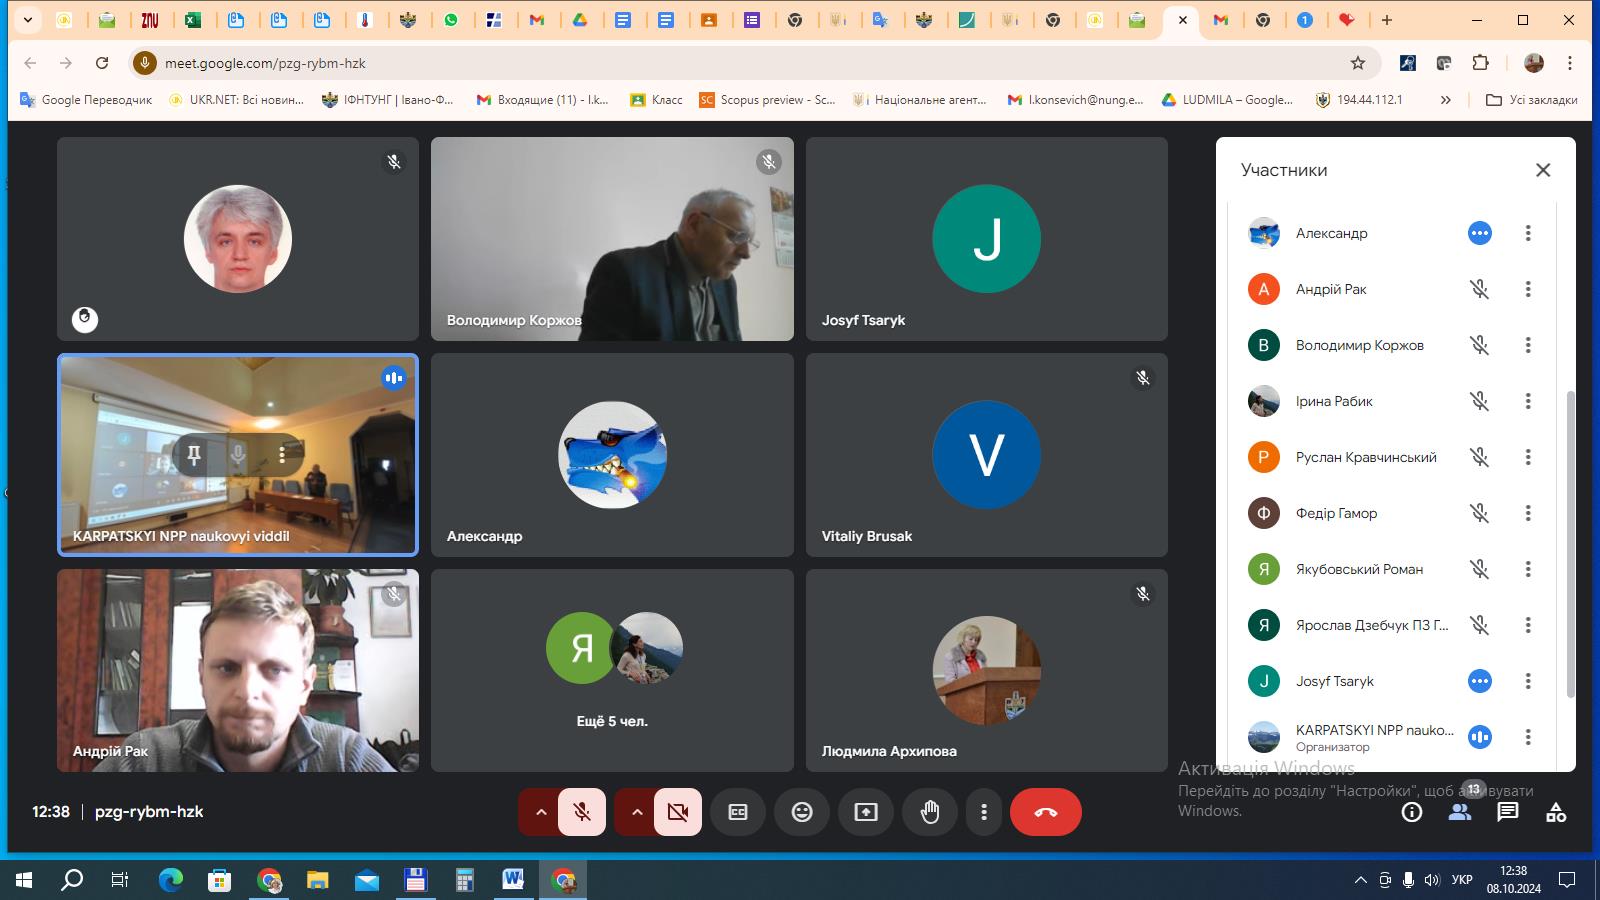This screenshot has height=900, width=1600.
Task: Pin the KARPATSKYI NPP video tile
Action: (194, 455)
